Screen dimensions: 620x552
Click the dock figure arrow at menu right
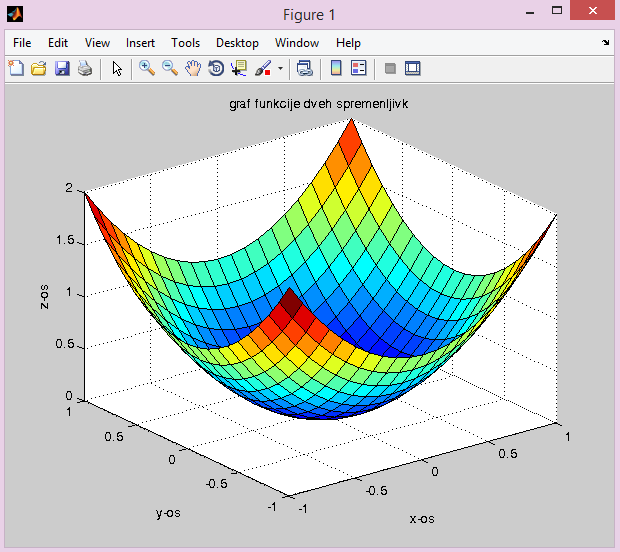(x=606, y=43)
